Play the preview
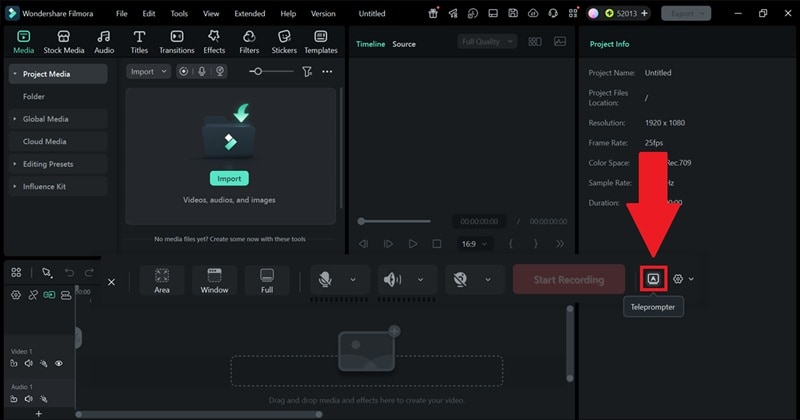This screenshot has height=420, width=800. [412, 244]
